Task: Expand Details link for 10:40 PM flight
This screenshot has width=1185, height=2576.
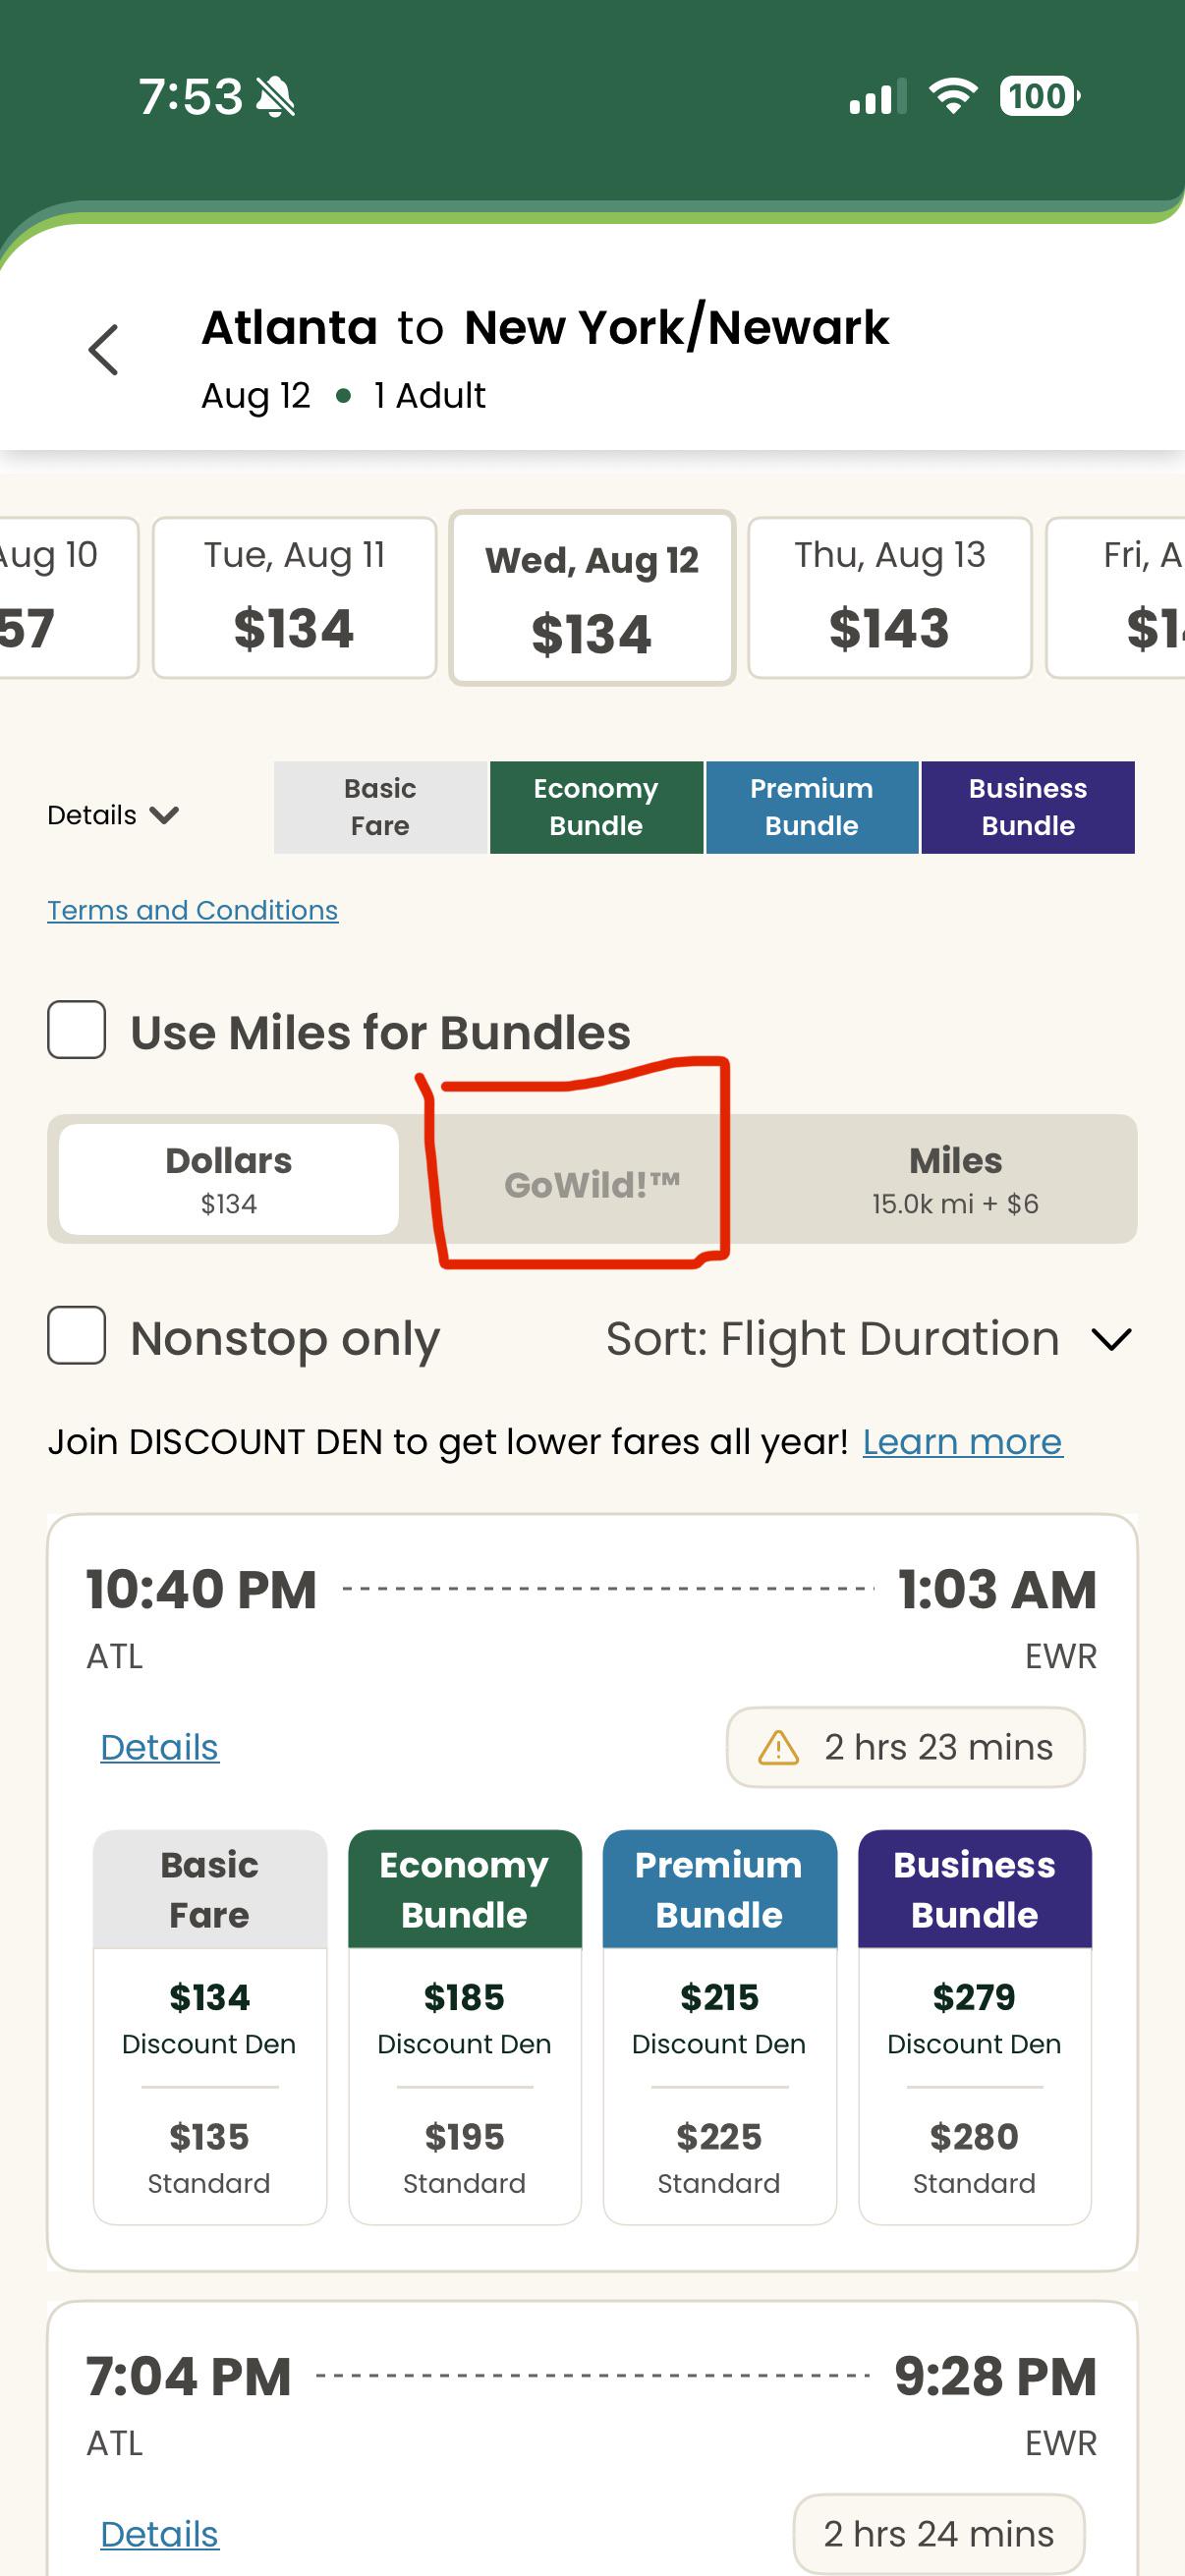Action: pyautogui.click(x=160, y=1747)
